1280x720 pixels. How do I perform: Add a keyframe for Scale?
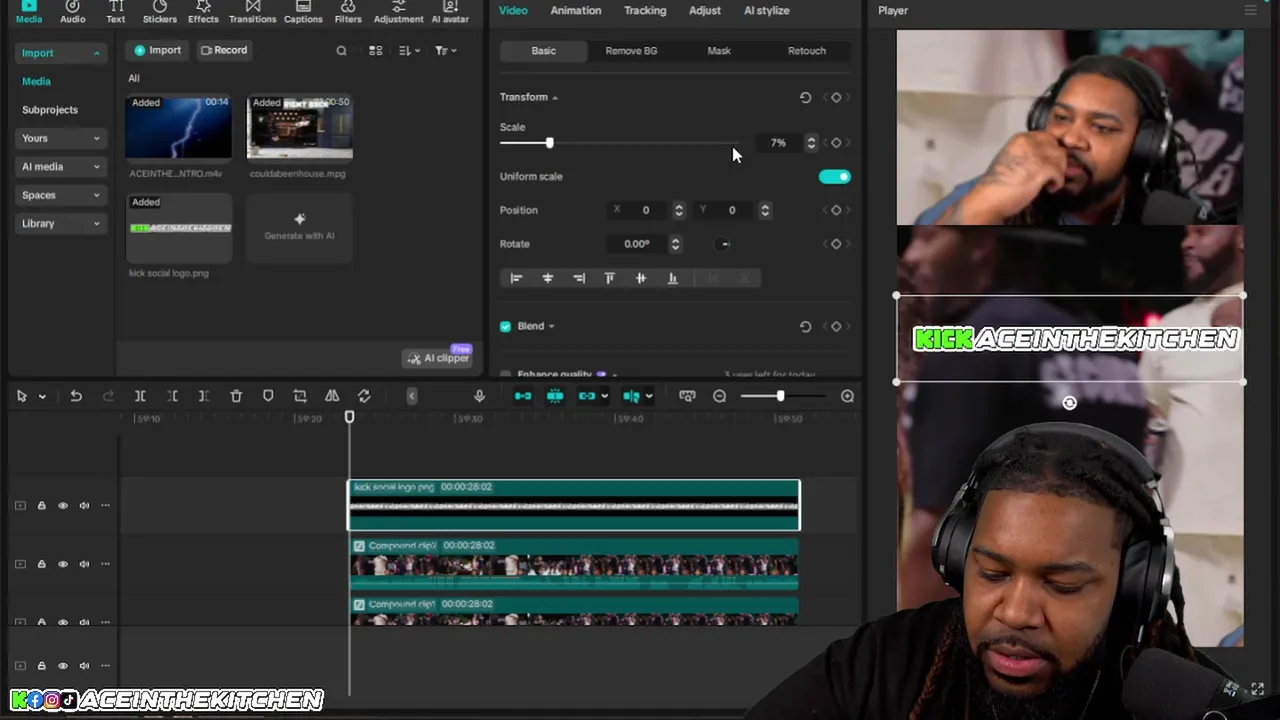(x=836, y=143)
